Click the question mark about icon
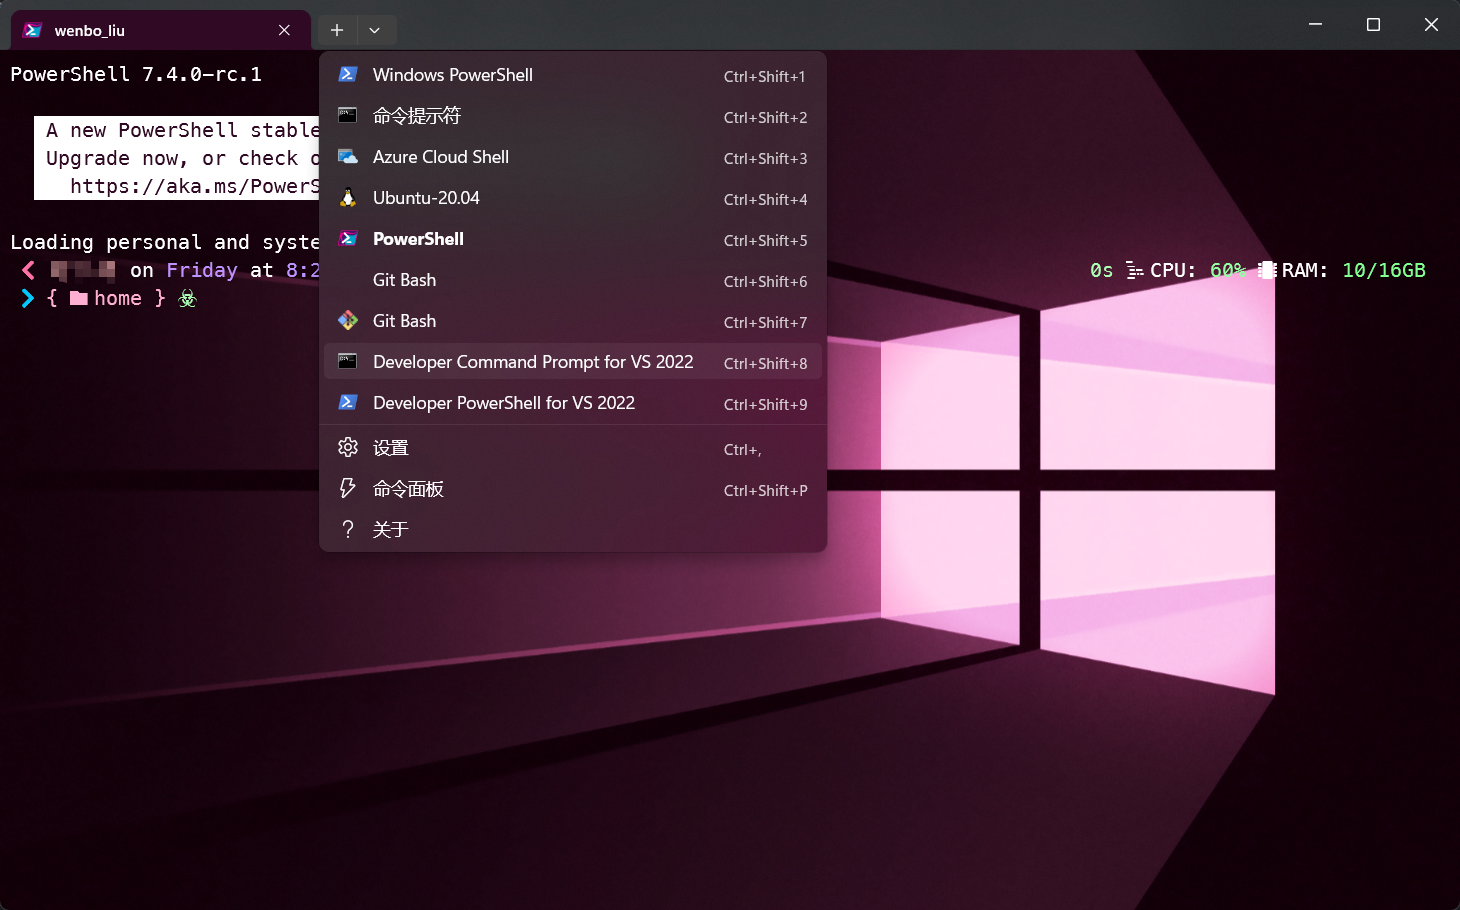This screenshot has height=910, width=1460. [x=348, y=529]
